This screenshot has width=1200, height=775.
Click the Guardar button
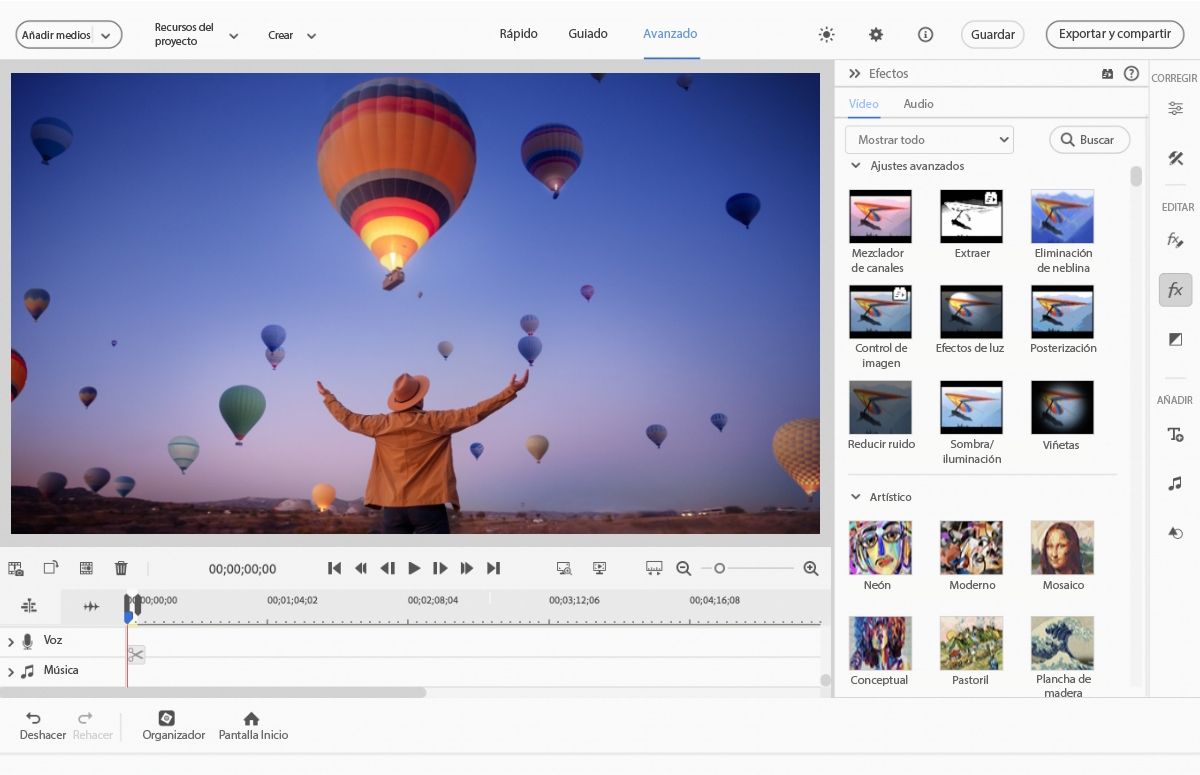(x=992, y=35)
